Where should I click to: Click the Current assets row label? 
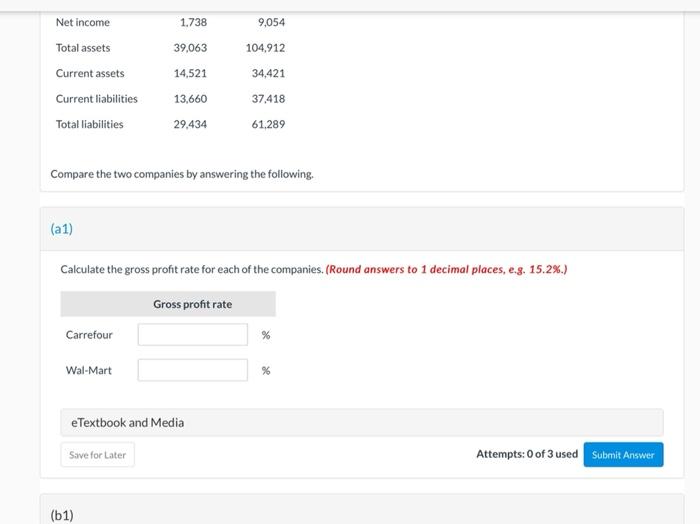pos(90,73)
